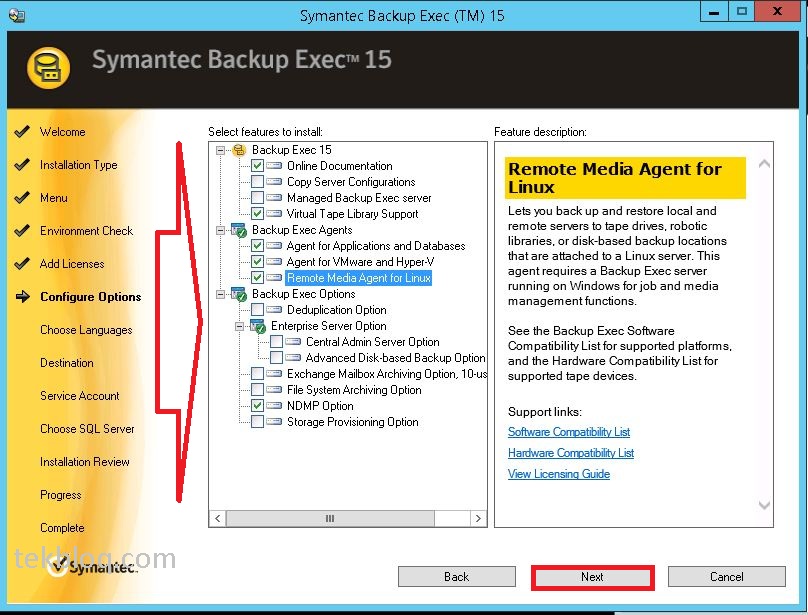Click the Backup Exec 15 root node icon
Image resolution: width=808 pixels, height=615 pixels.
point(239,150)
